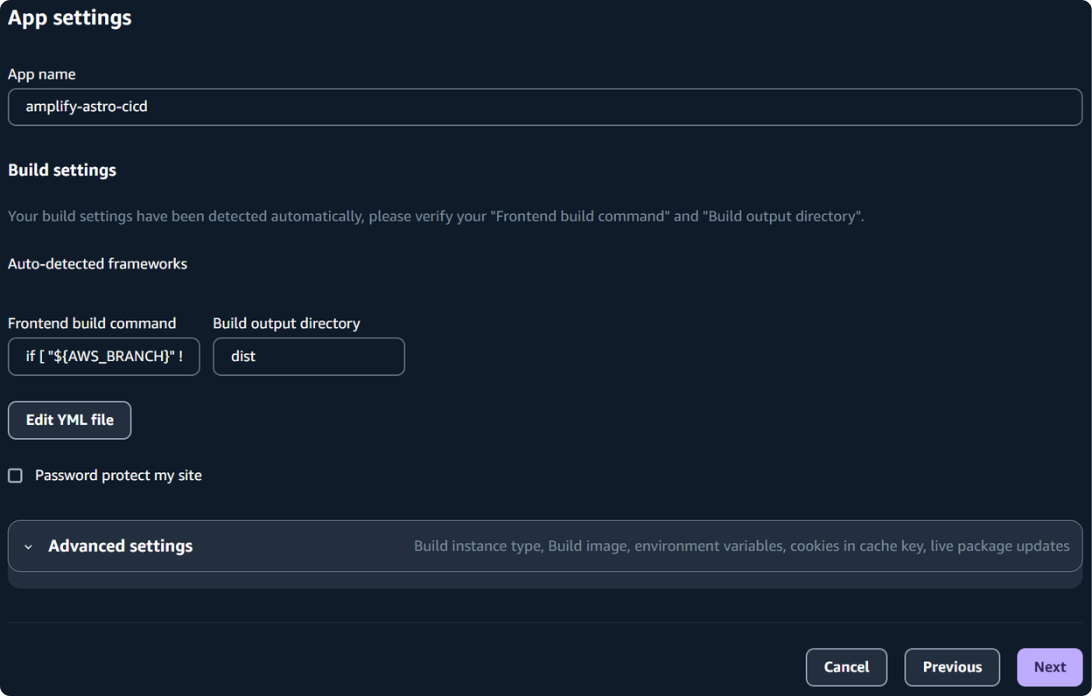Click the 'Frontend build command' label
The image size is (1092, 696).
click(x=92, y=323)
